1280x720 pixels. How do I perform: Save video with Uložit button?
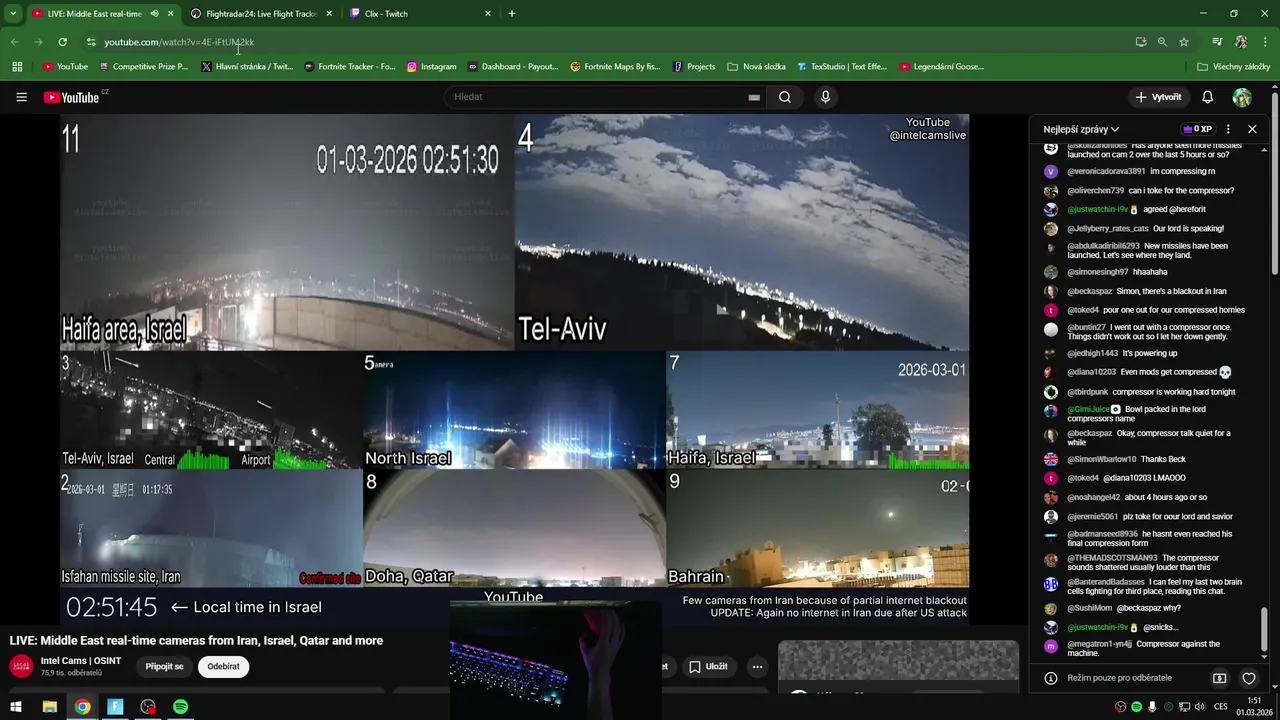[x=708, y=666]
